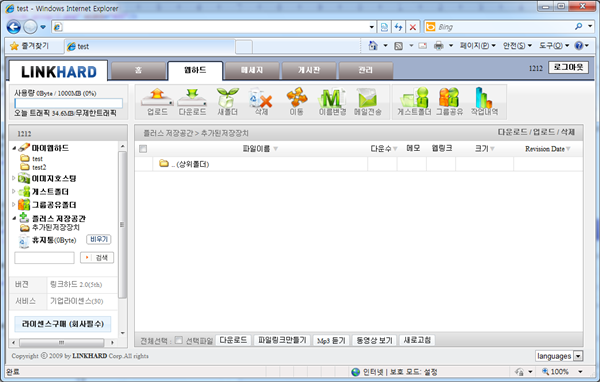Click the 사용량 usage progress bar
The width and height of the screenshot is (600, 382).
click(x=68, y=103)
